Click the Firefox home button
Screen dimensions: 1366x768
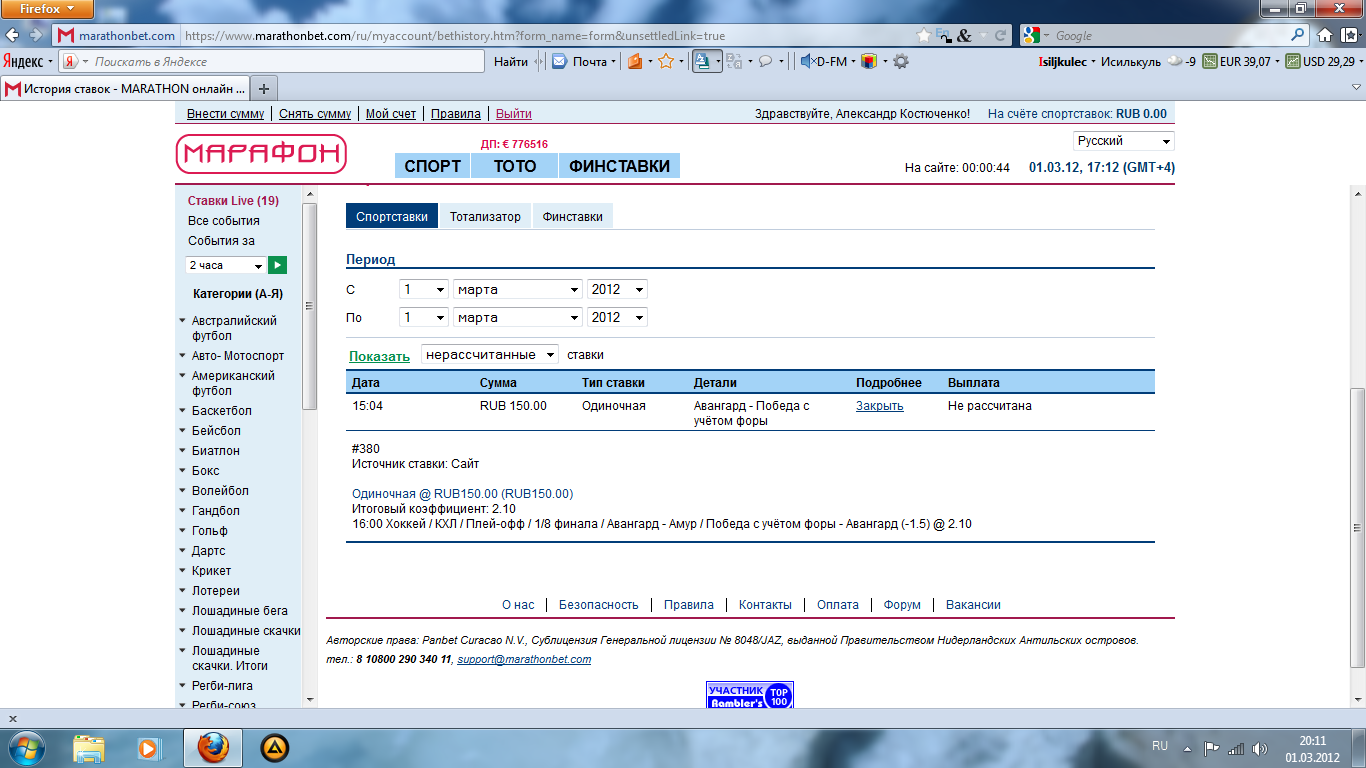[1323, 35]
